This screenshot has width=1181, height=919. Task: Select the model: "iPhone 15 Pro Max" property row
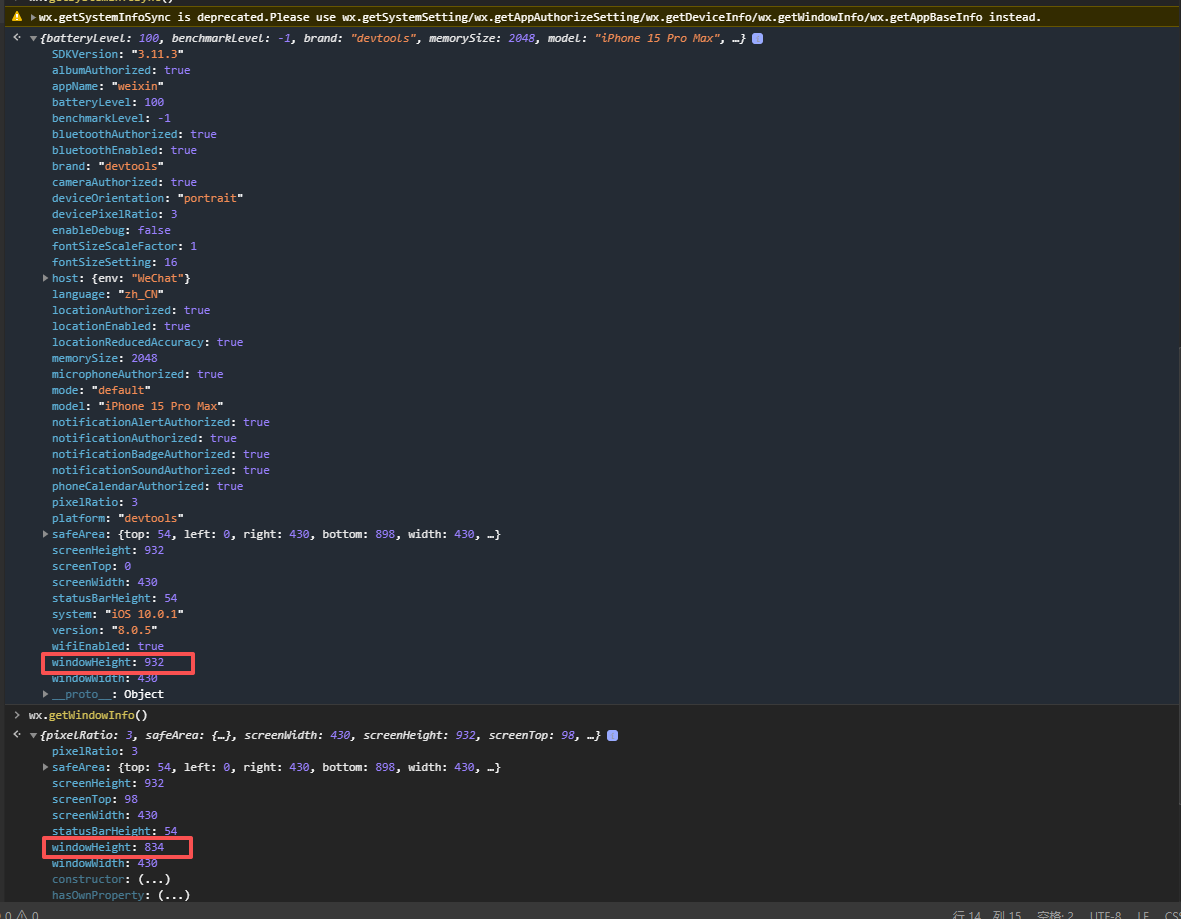[137, 406]
